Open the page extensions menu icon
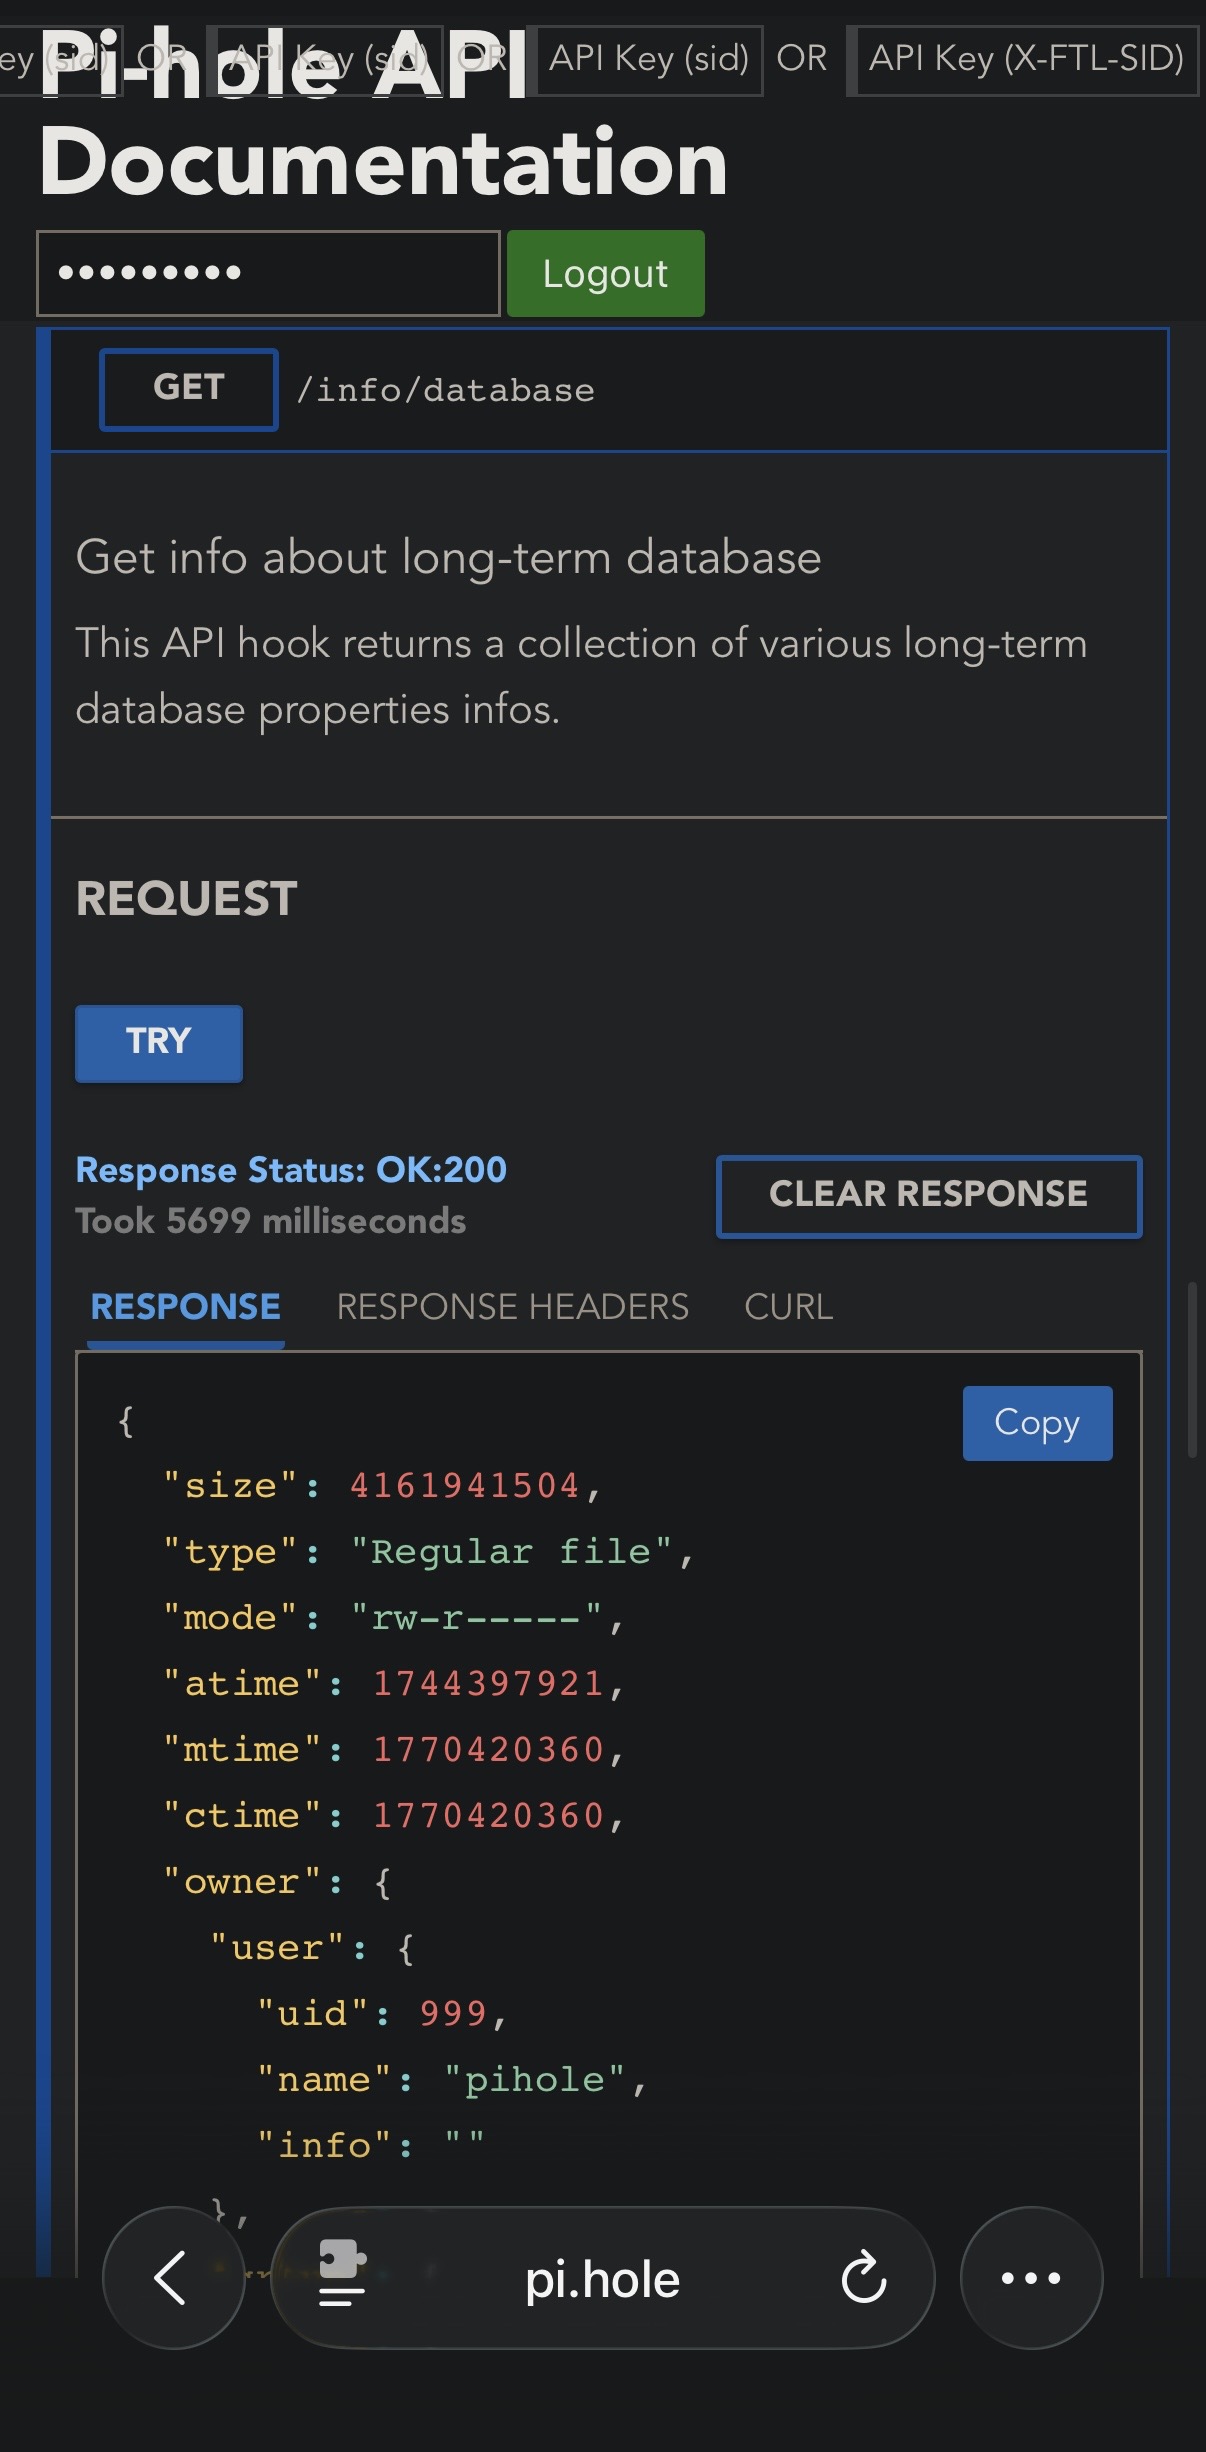This screenshot has height=2452, width=1206. pyautogui.click(x=342, y=2274)
